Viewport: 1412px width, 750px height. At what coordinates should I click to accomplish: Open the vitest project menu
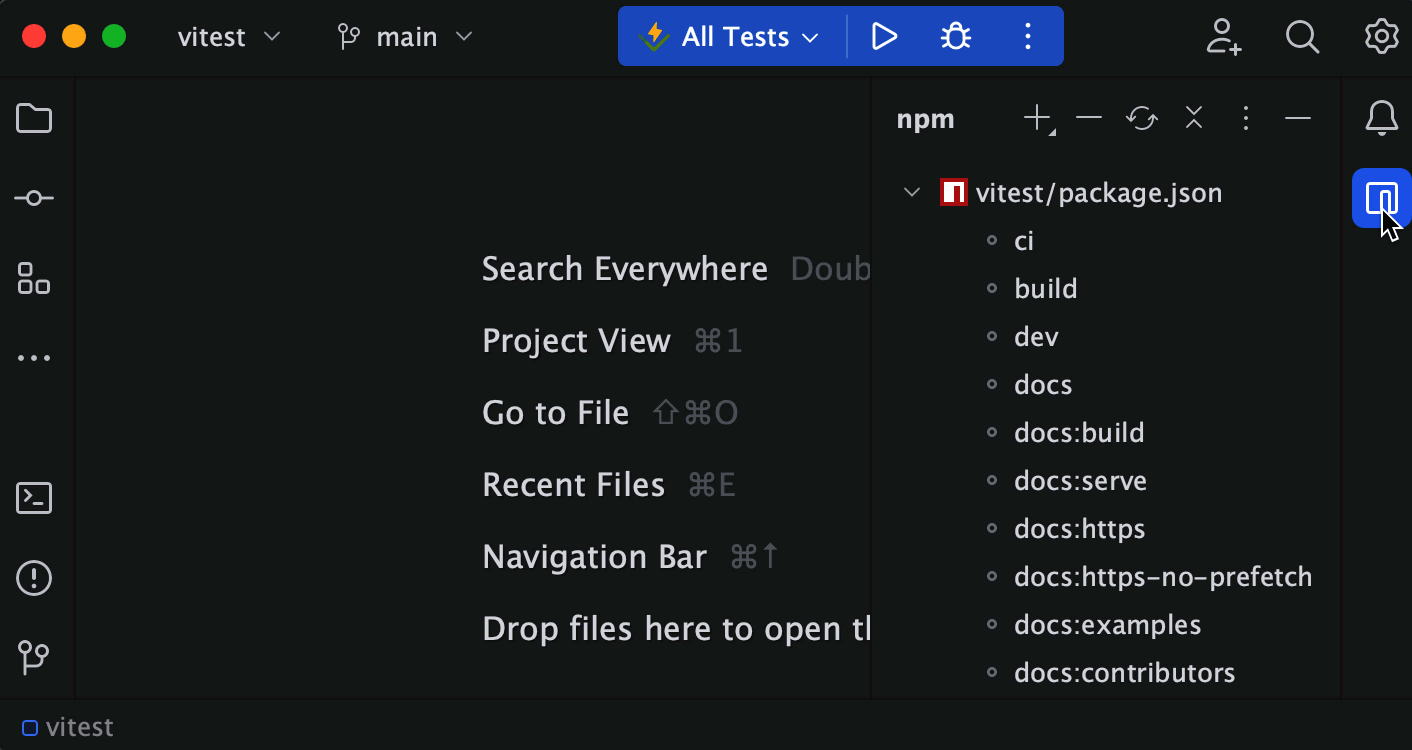228,36
